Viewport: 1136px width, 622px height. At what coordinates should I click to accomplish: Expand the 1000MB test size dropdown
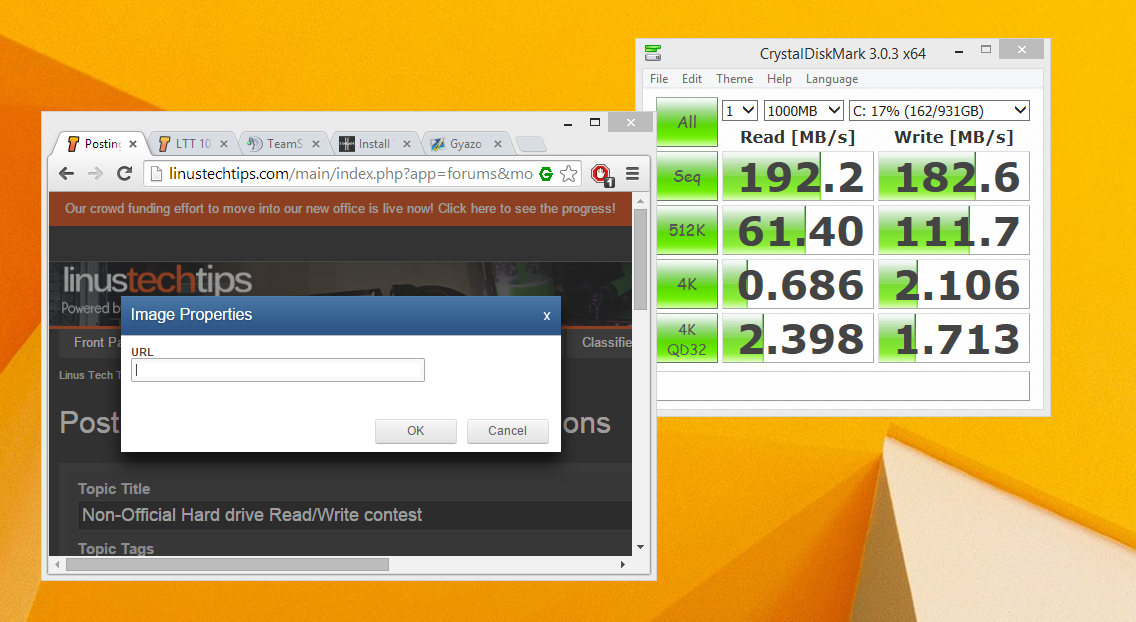tap(804, 111)
